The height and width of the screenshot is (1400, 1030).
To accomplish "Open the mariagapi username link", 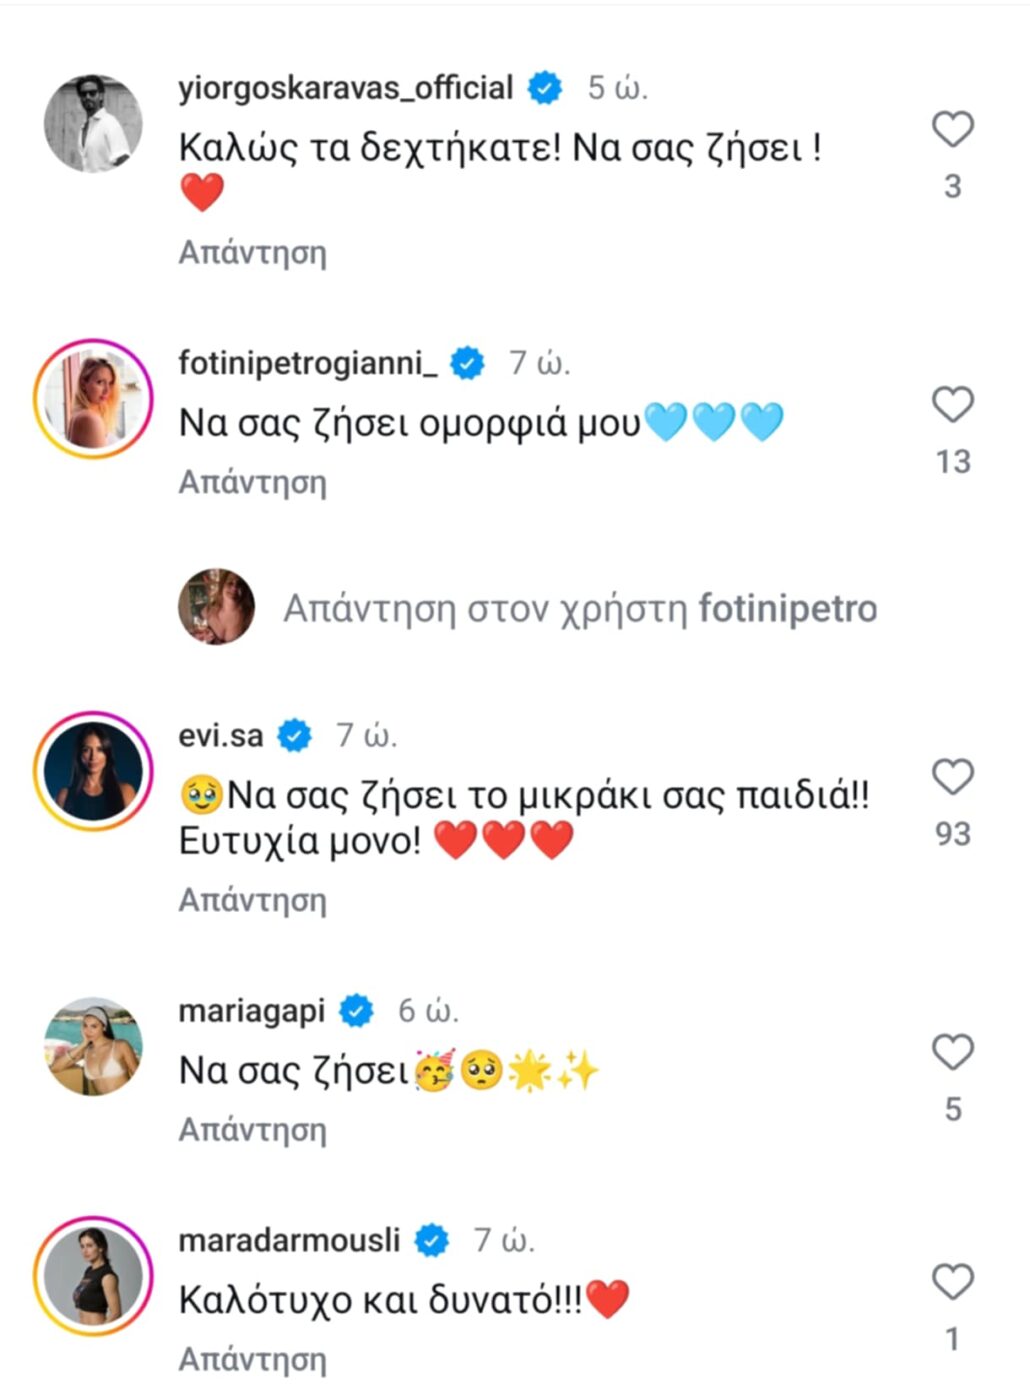I will click(252, 1011).
